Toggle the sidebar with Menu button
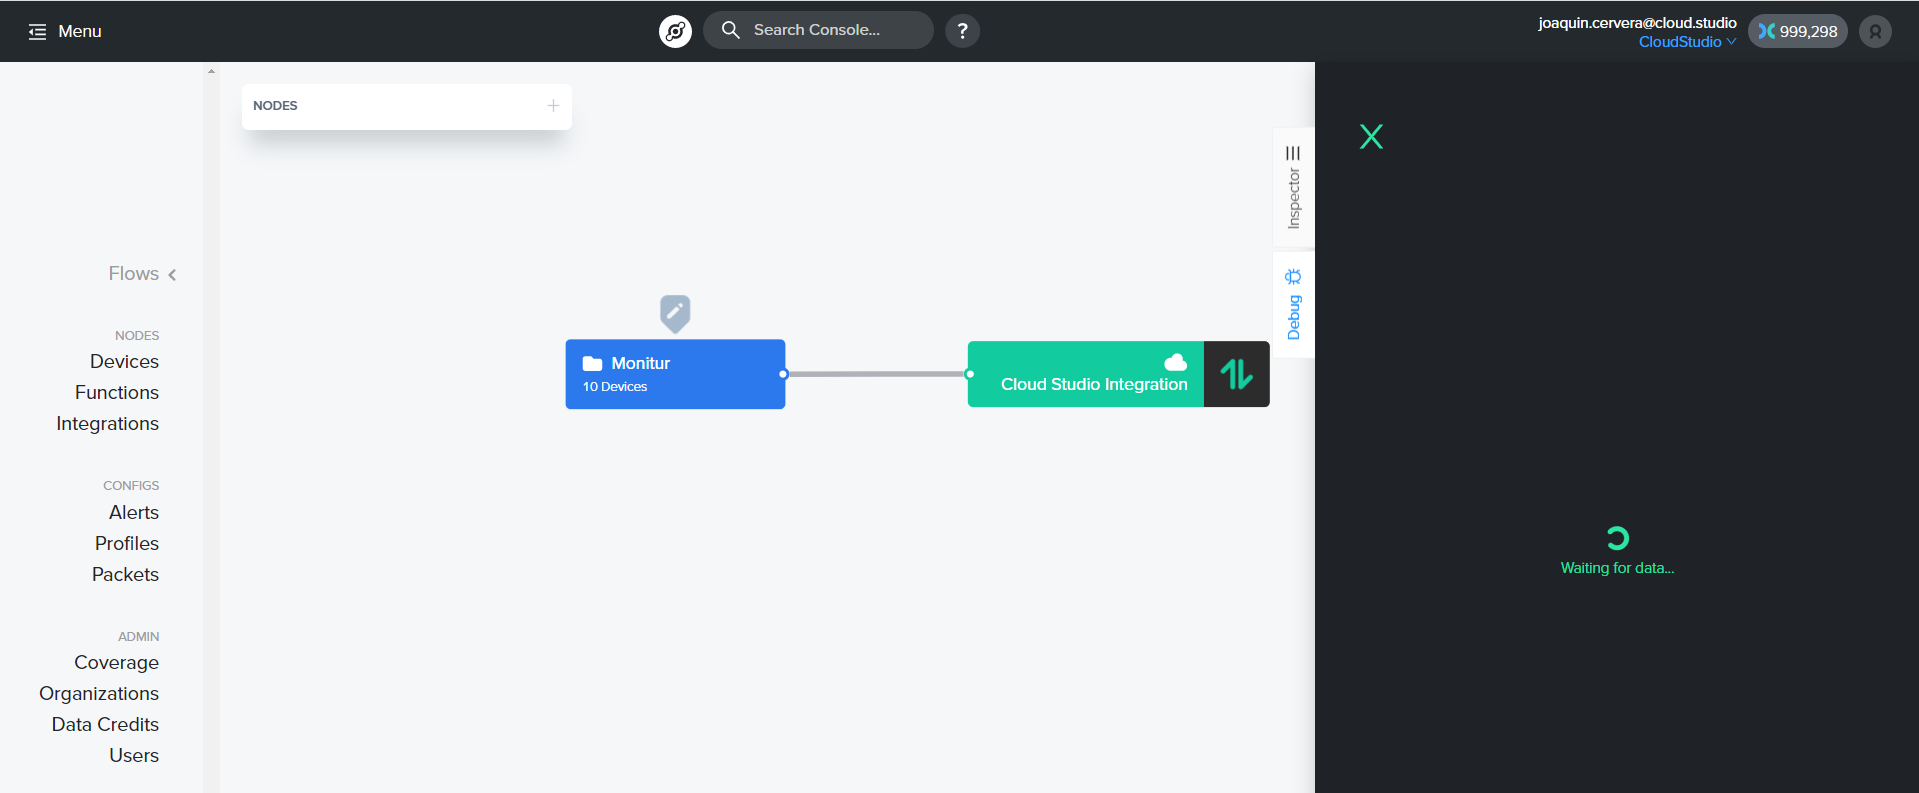Viewport: 1919px width, 793px height. click(65, 31)
